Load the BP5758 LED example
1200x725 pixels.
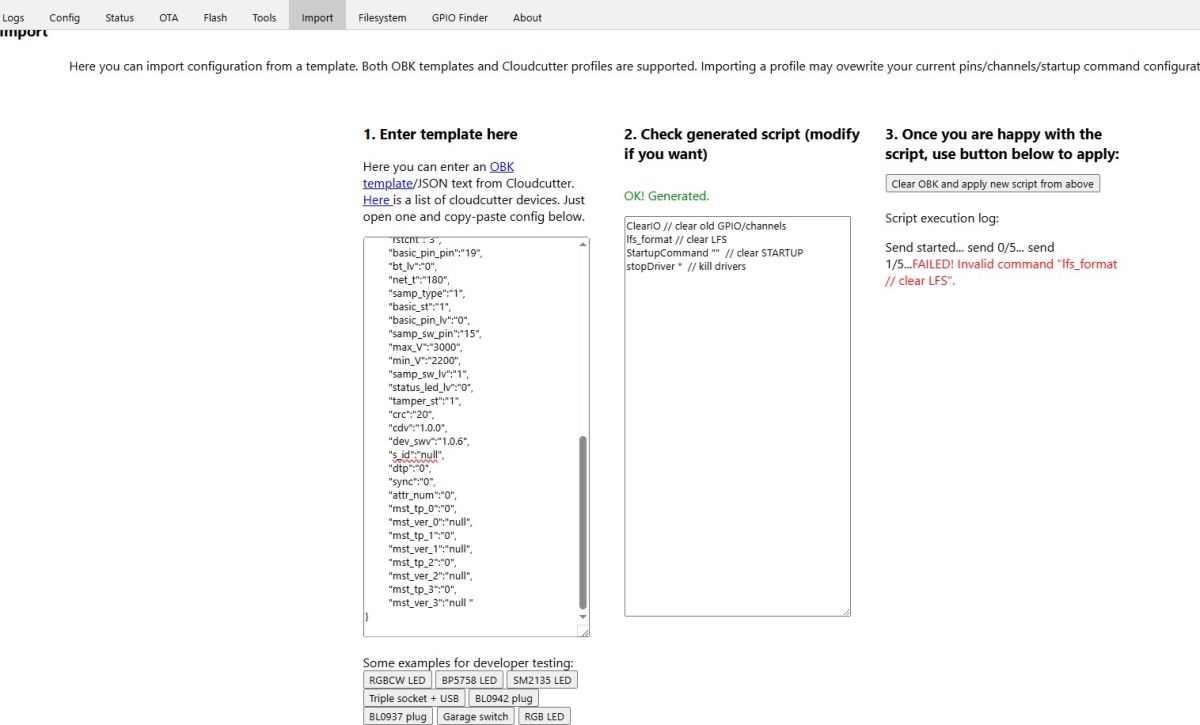coord(468,680)
